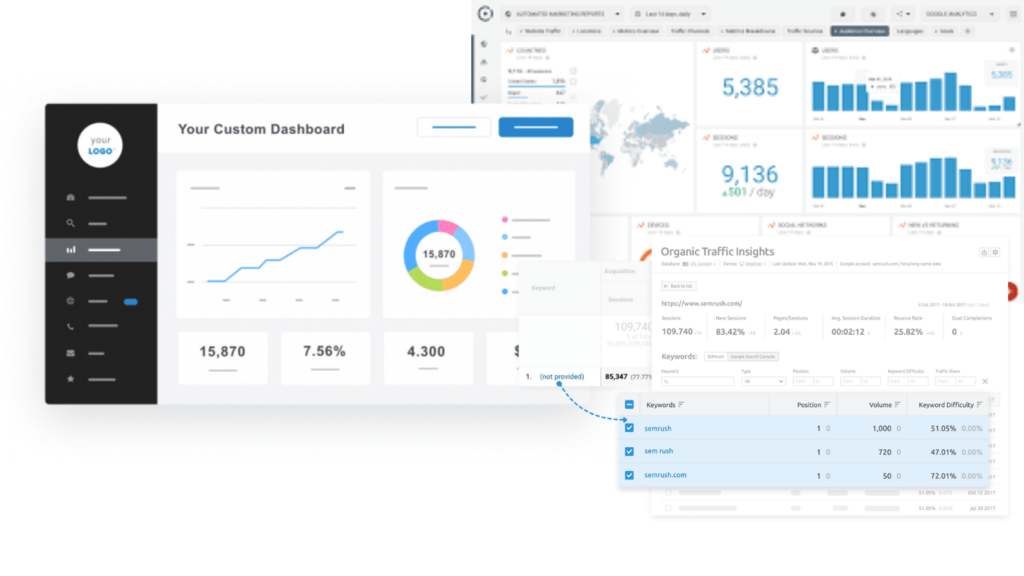
Task: Click the Back to list button
Action: (679, 286)
